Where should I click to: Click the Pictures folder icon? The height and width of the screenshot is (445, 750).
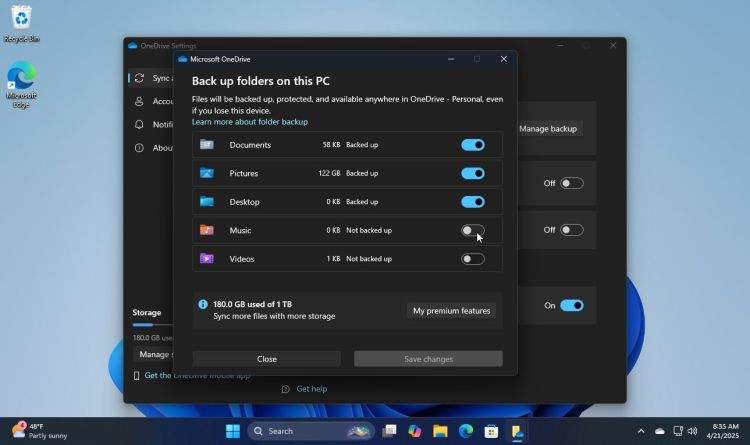click(207, 173)
